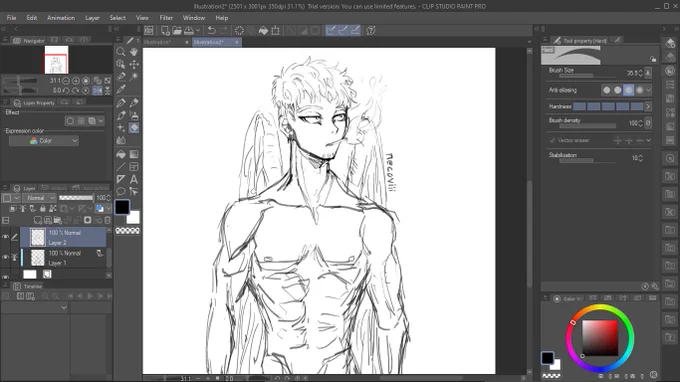
Task: Select the Hand move tool
Action: pos(134,52)
